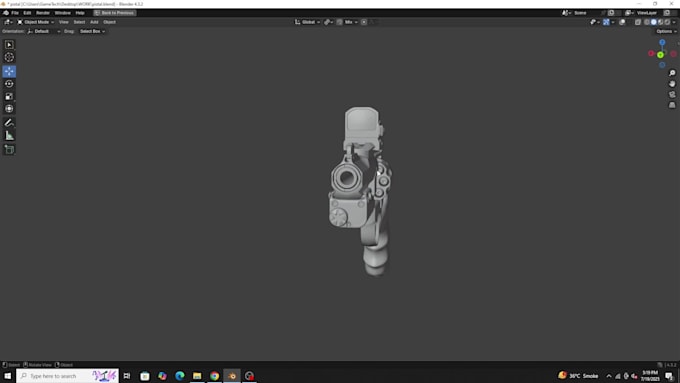The height and width of the screenshot is (383, 680).
Task: Open the Mix snapping dropdown
Action: [351, 22]
